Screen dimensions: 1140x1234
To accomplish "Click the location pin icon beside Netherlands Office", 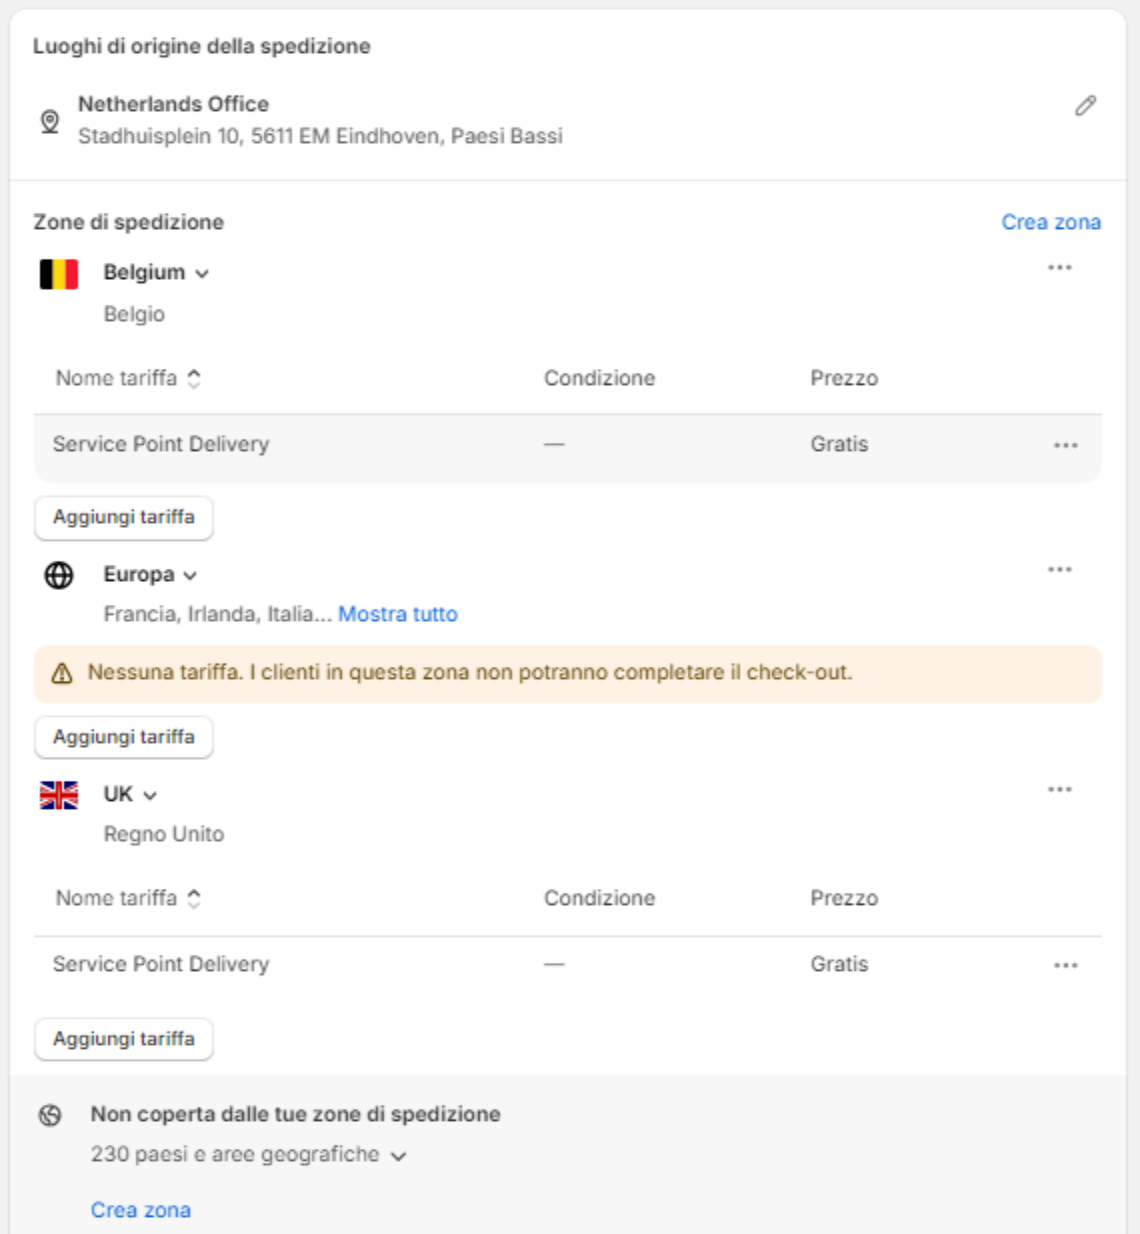I will [50, 121].
